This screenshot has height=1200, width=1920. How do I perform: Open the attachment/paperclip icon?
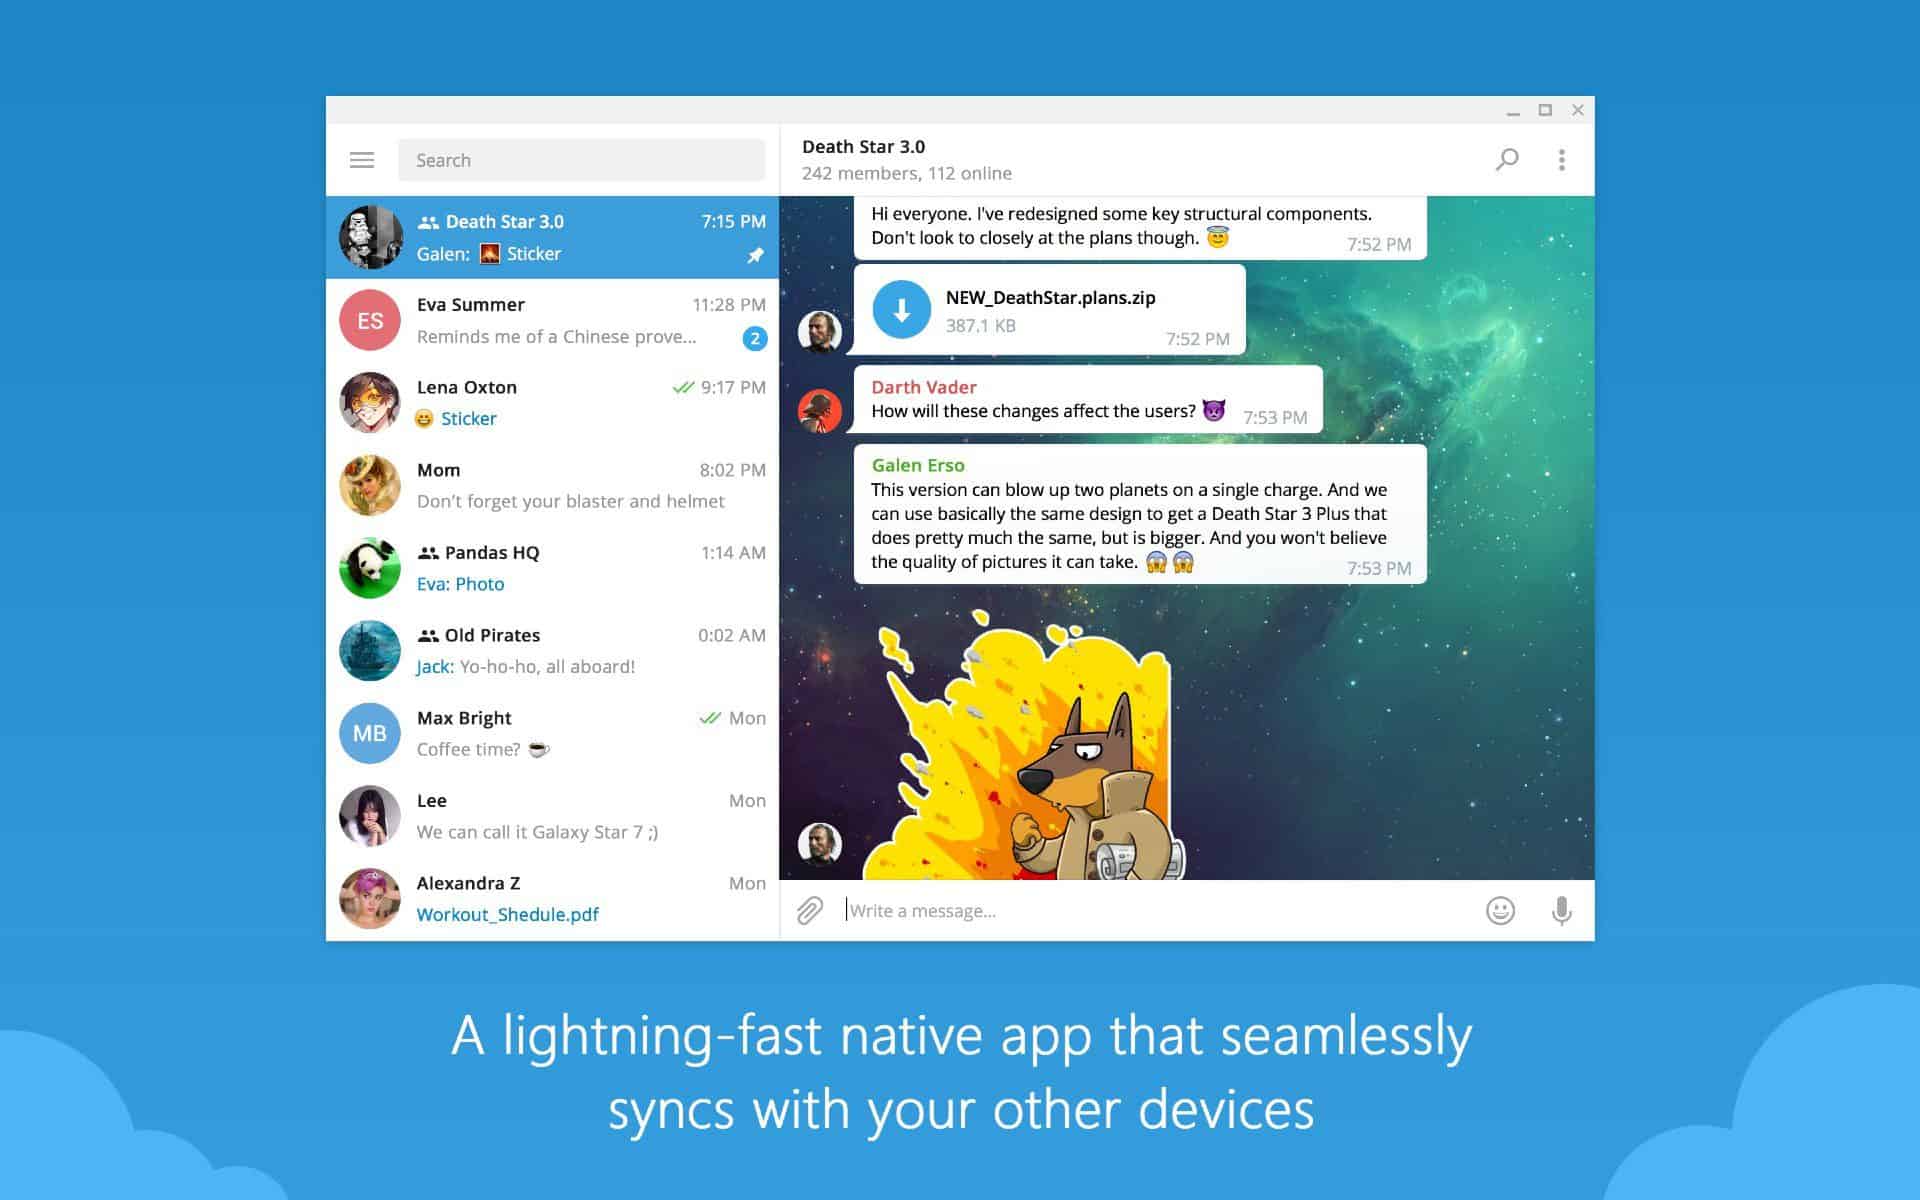point(810,910)
